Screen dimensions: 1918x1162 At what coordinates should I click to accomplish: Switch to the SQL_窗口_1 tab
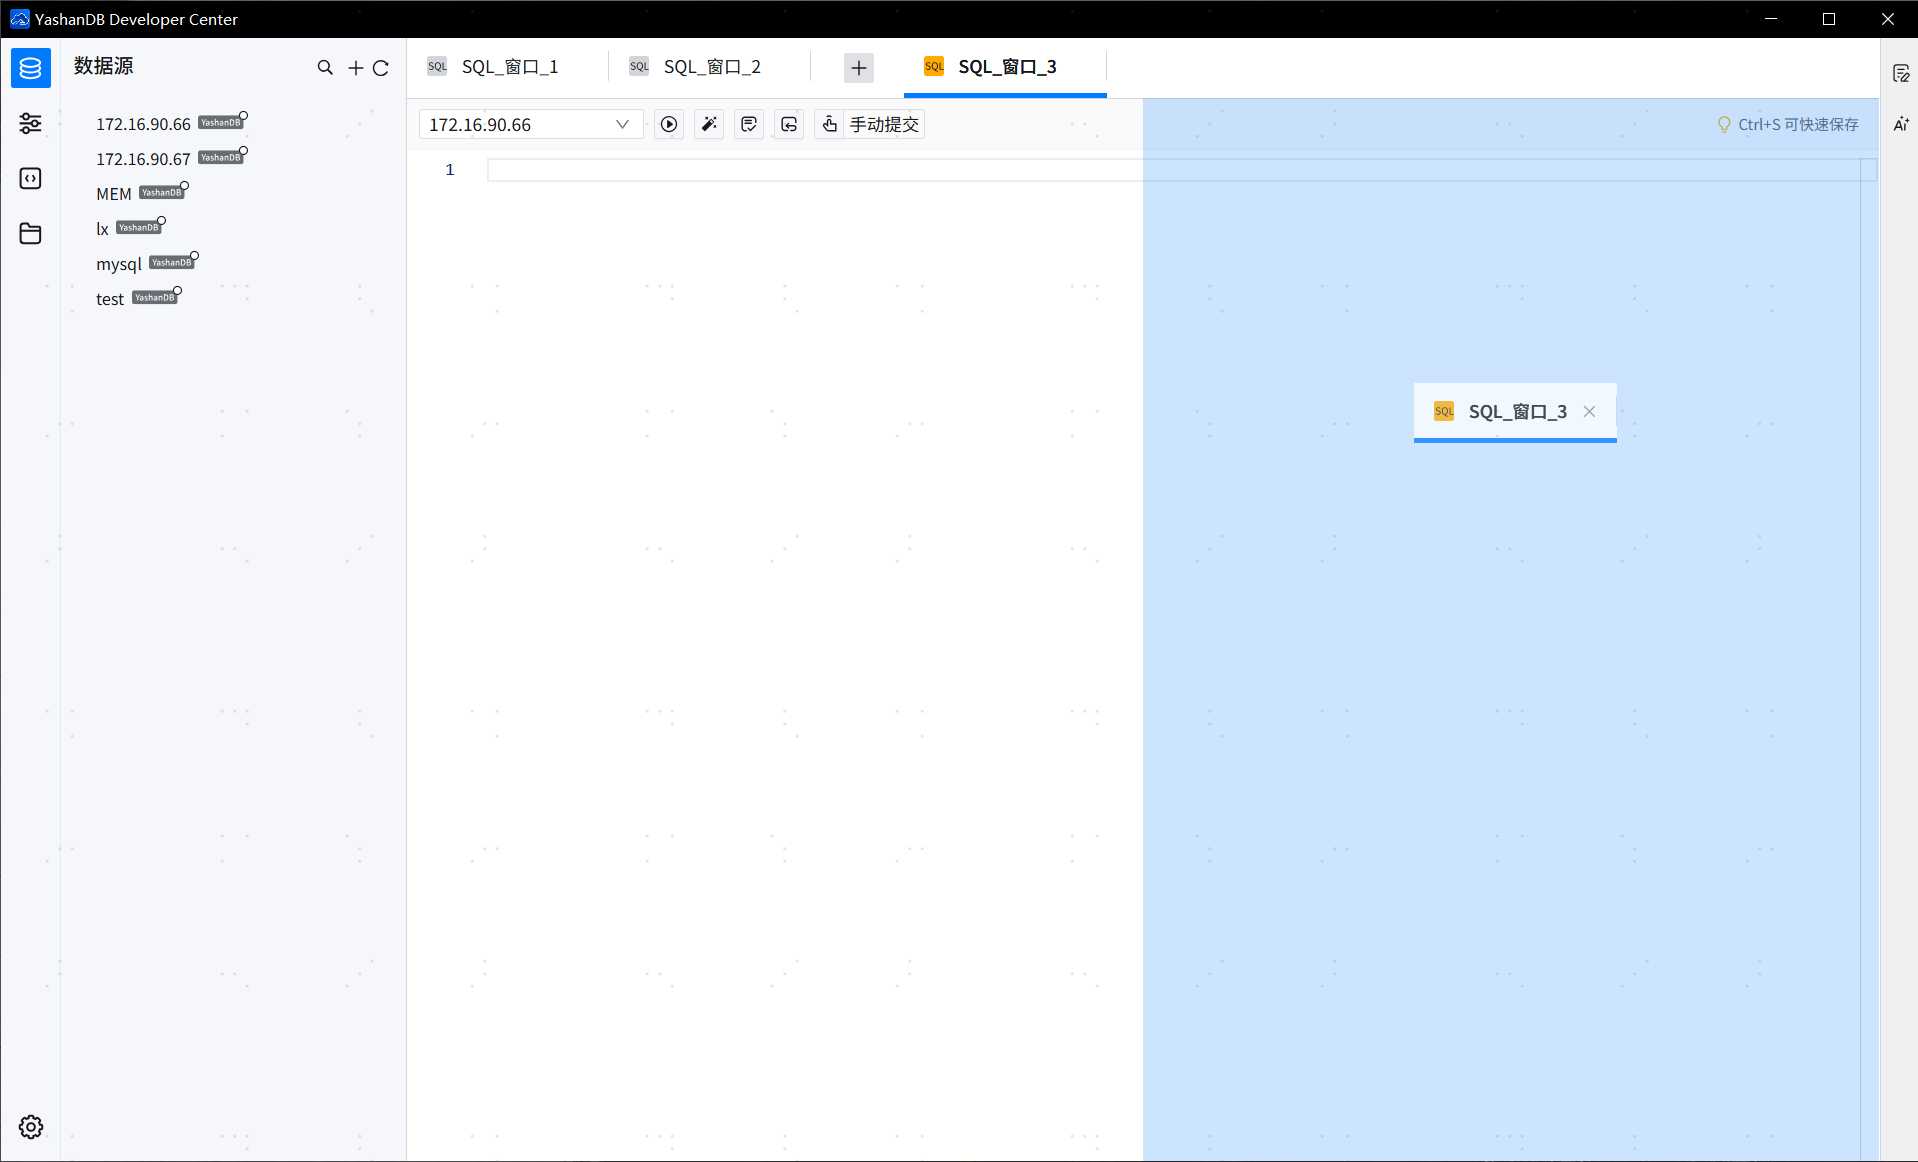[x=508, y=66]
